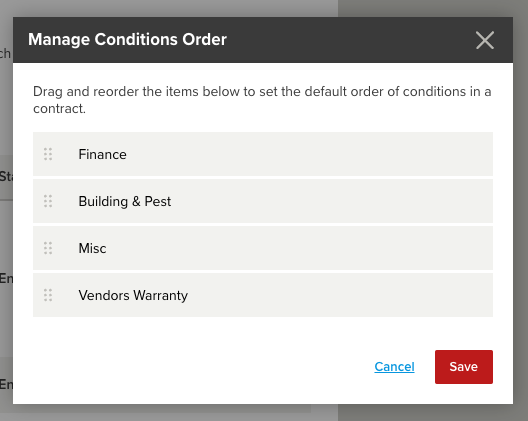Select the Vendors Warranty condition label
Image resolution: width=528 pixels, height=421 pixels.
[133, 295]
